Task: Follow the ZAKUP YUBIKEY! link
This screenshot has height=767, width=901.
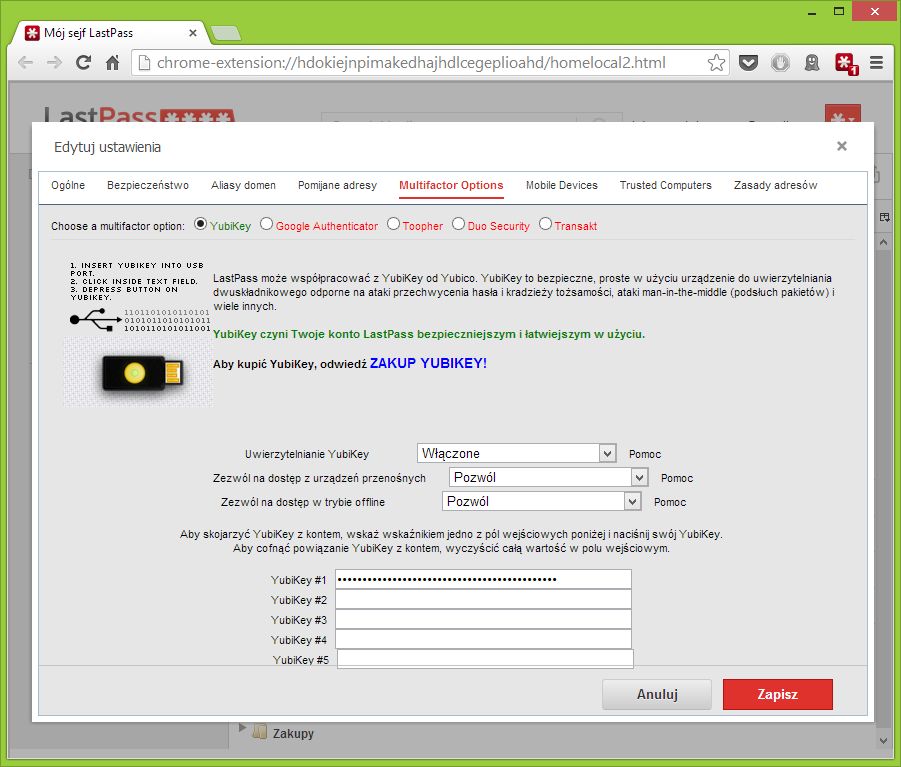Action: 428,363
